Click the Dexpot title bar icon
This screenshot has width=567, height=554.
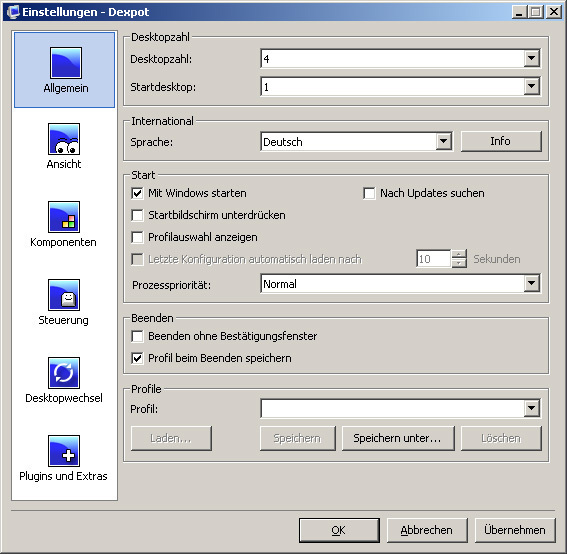(13, 12)
